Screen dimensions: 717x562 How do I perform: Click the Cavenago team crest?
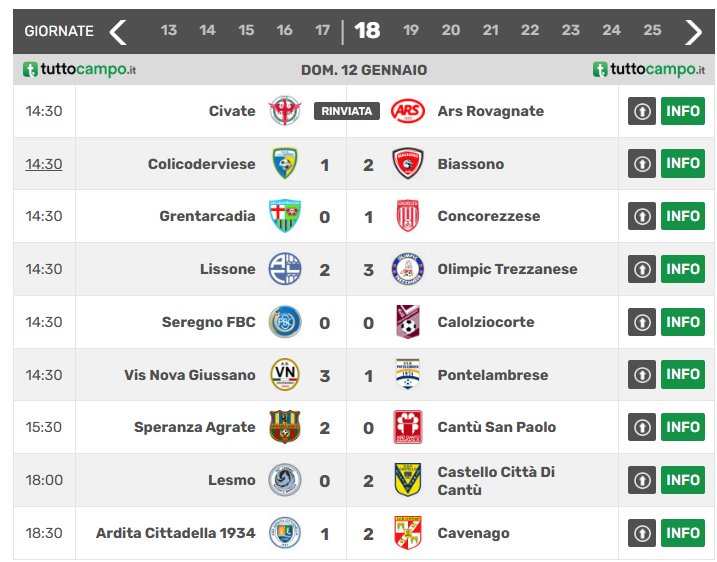tap(408, 533)
